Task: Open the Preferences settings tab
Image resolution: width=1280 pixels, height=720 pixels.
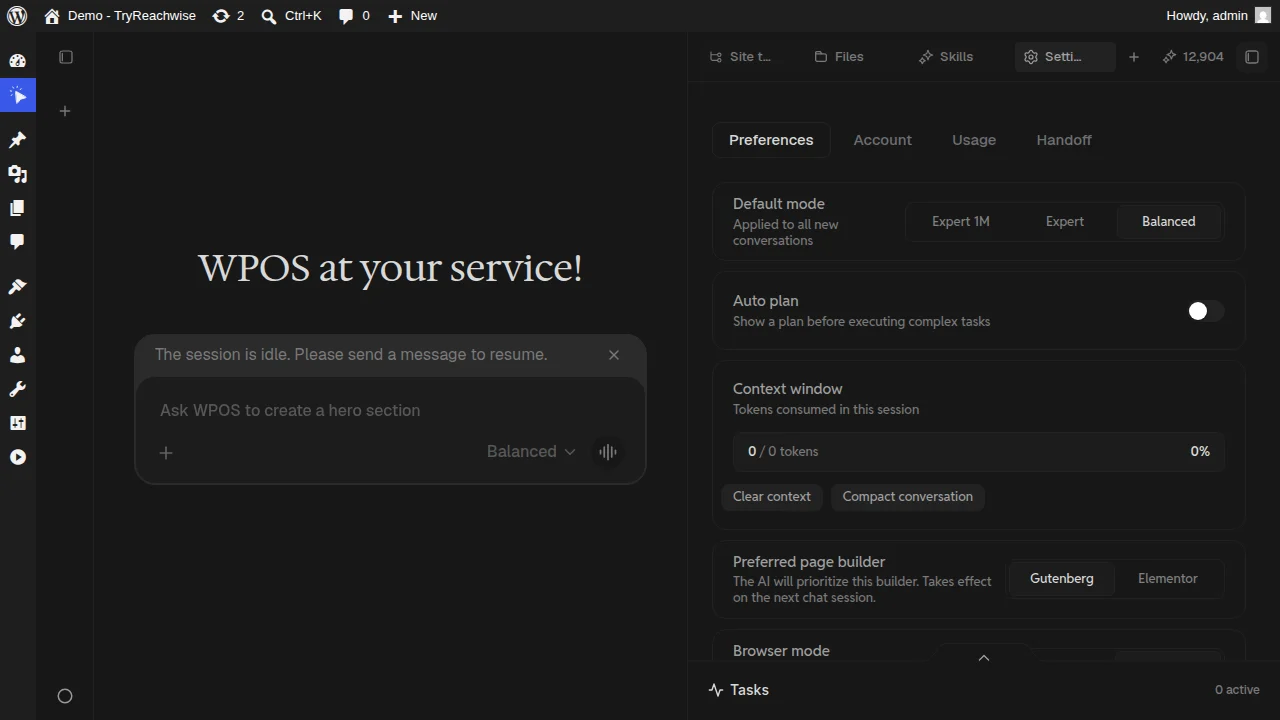Action: pyautogui.click(x=771, y=140)
